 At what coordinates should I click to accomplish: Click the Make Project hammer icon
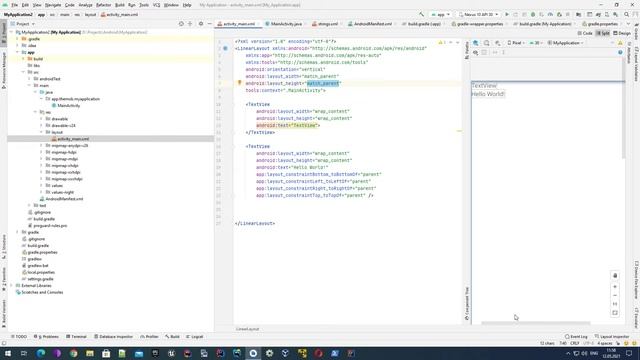(422, 14)
